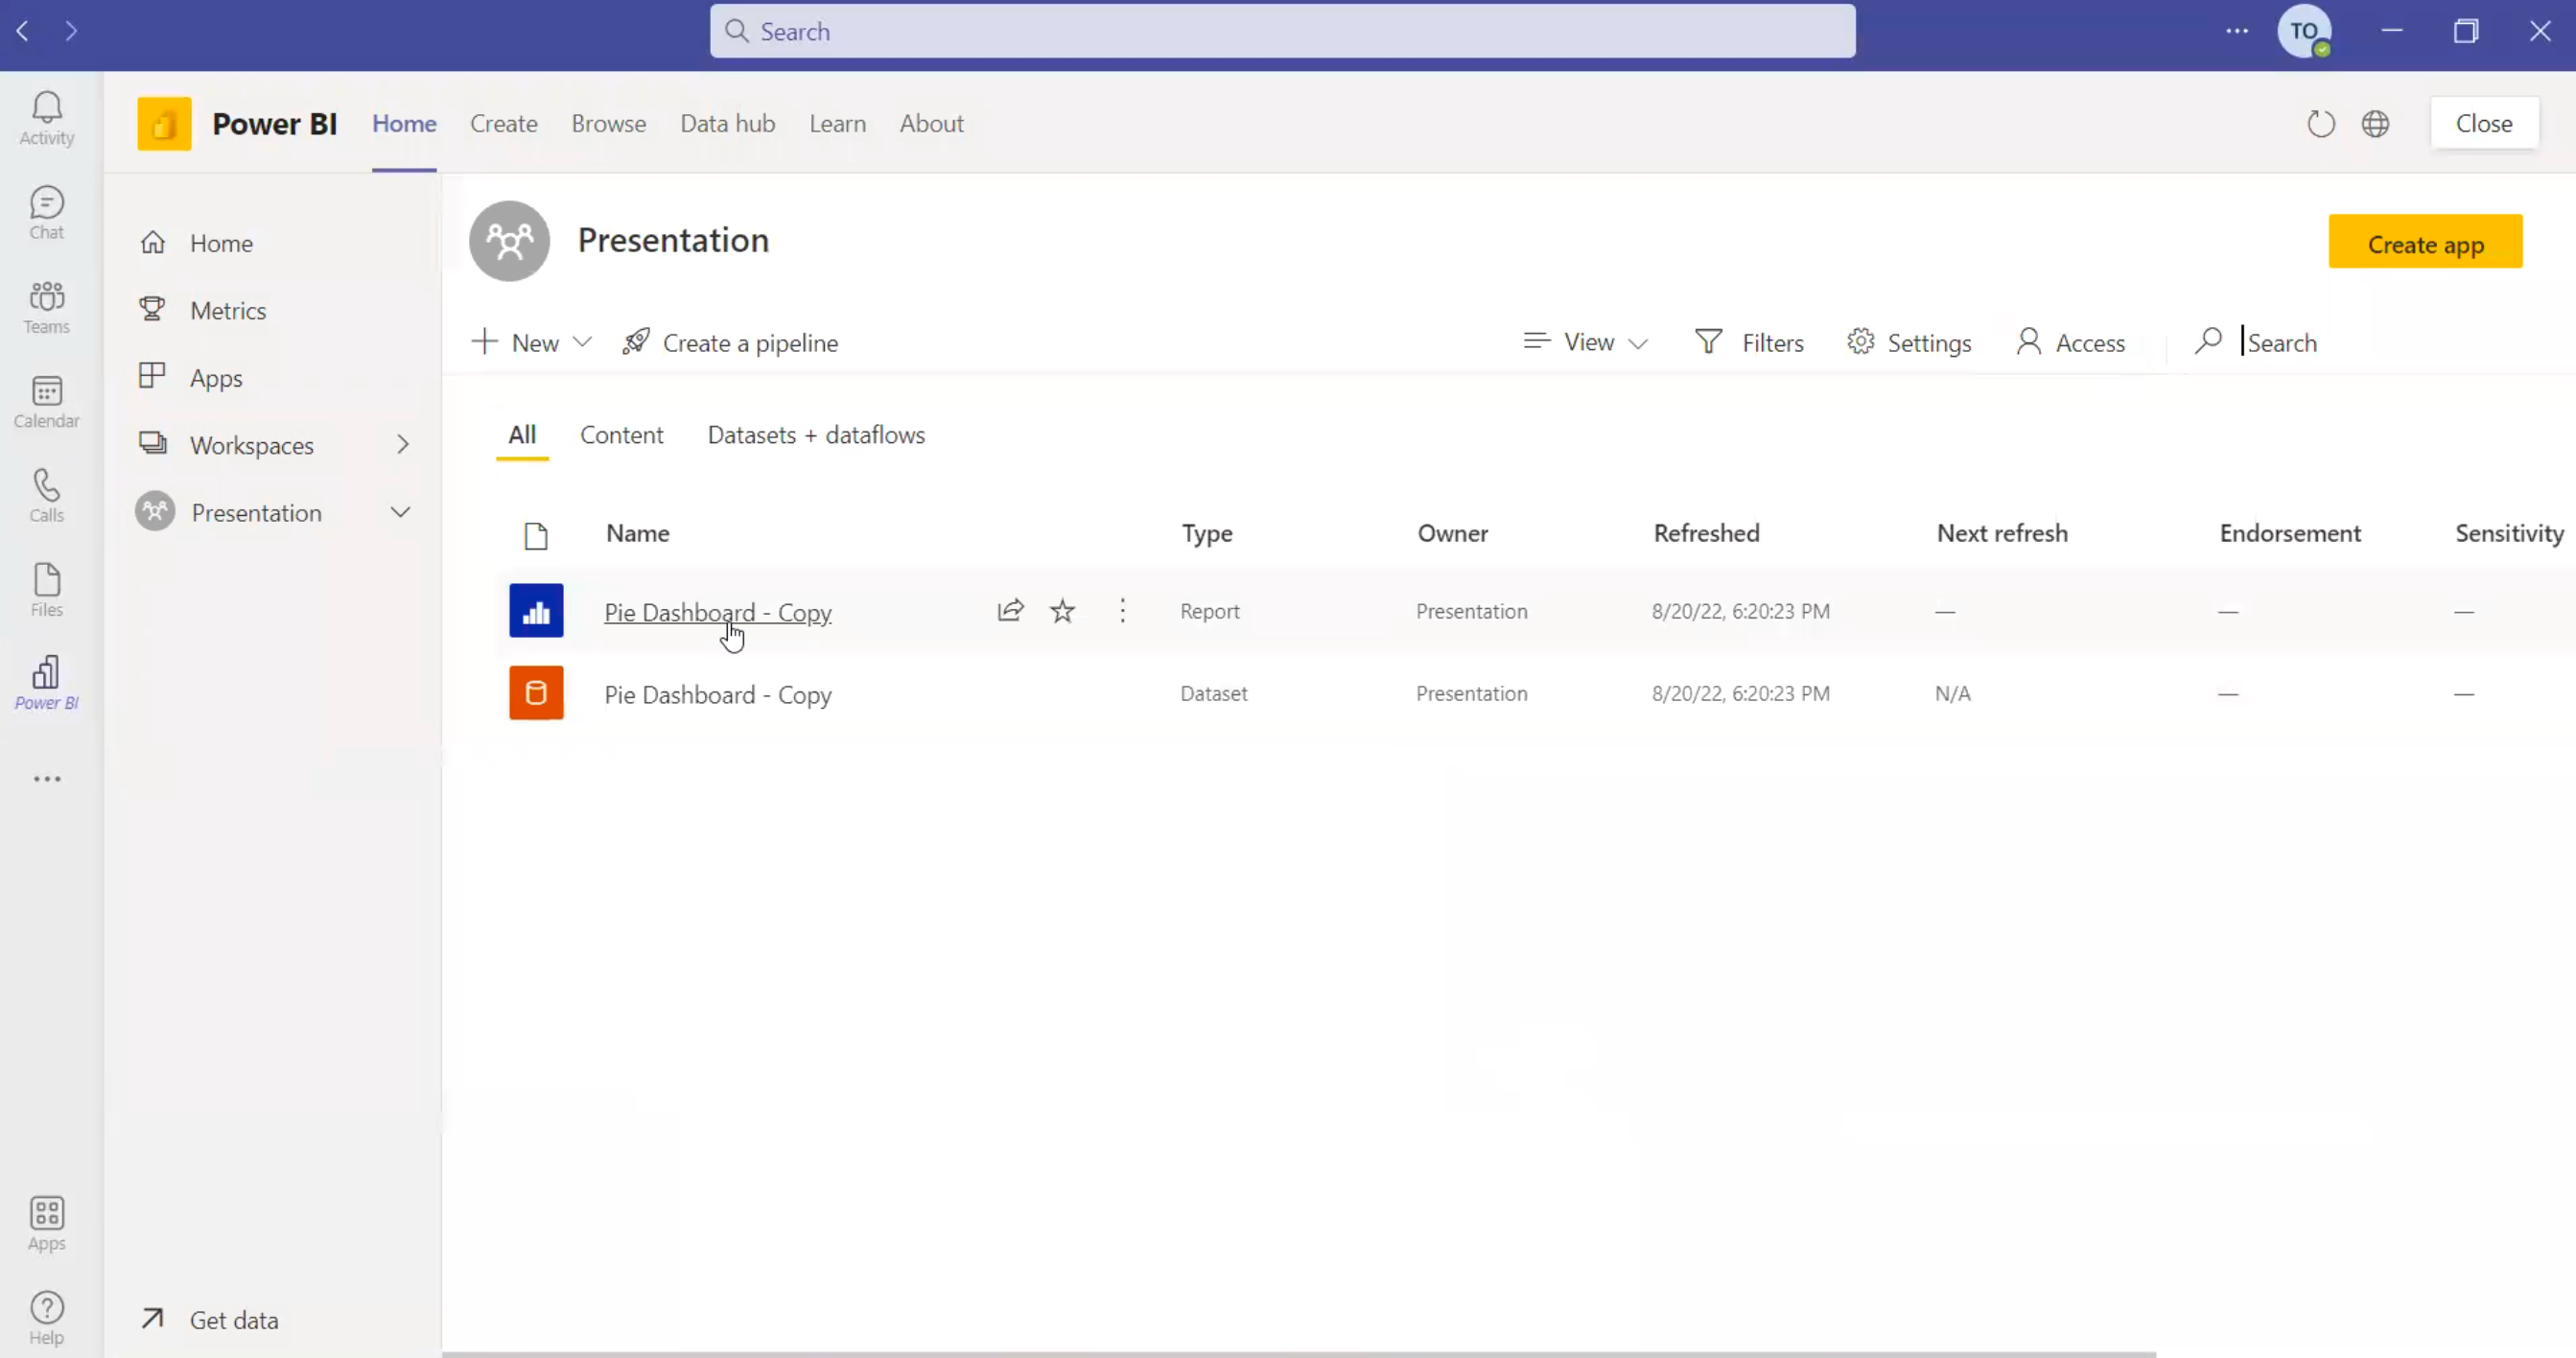Share the Pie Dashboard - Copy report
The image size is (2576, 1358).
point(1010,610)
